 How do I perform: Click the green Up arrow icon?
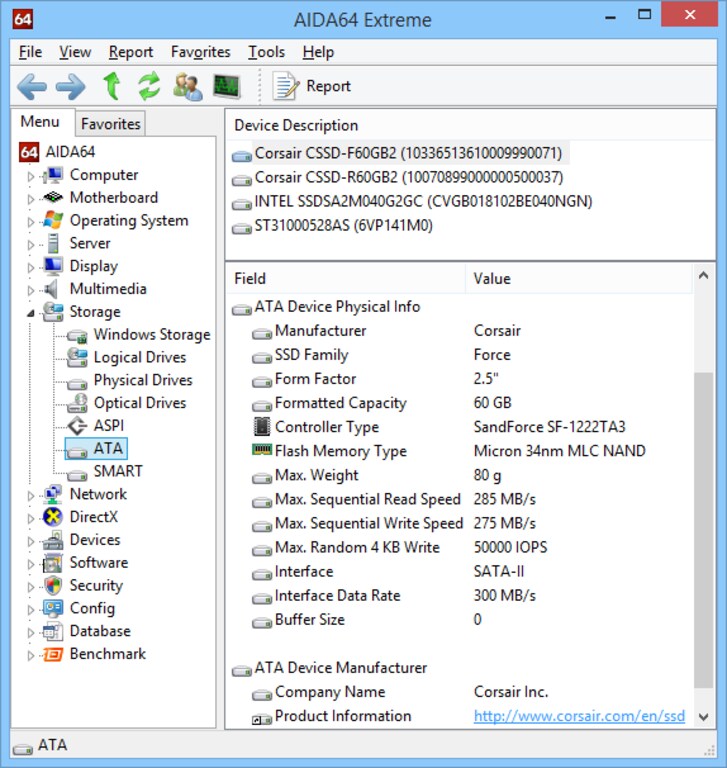[111, 87]
